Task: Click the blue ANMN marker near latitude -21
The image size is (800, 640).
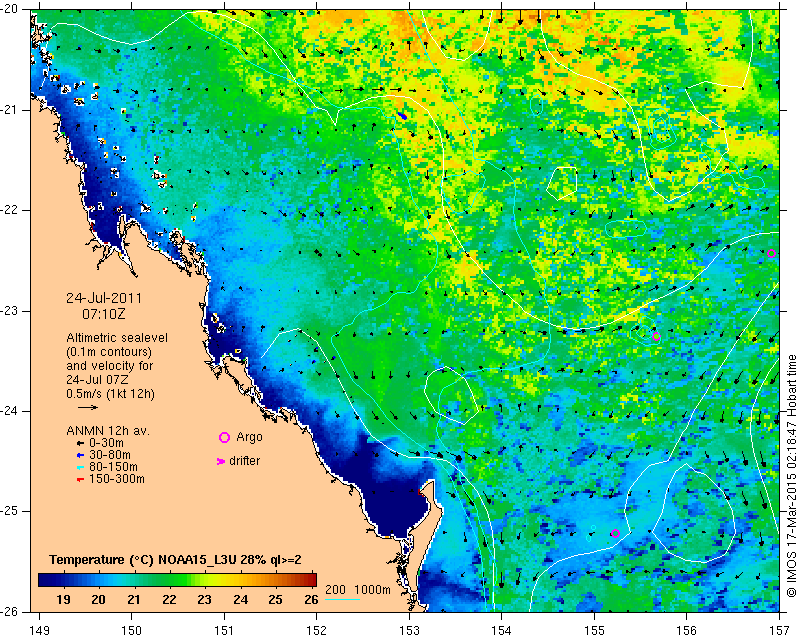Action: [x=403, y=116]
